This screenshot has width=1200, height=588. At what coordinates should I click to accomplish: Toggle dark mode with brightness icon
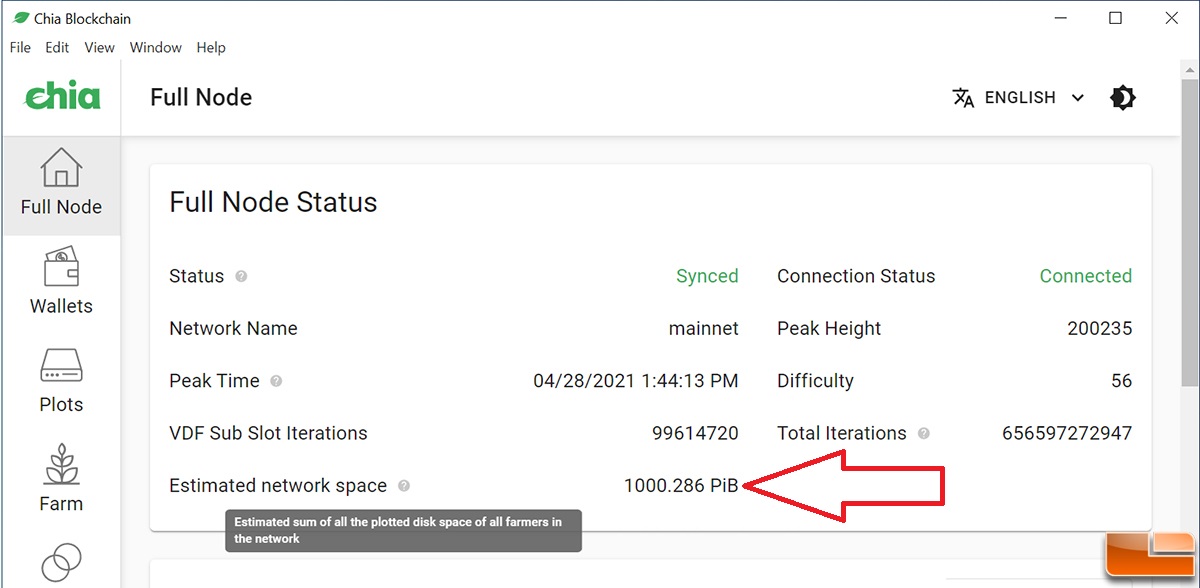[x=1123, y=97]
